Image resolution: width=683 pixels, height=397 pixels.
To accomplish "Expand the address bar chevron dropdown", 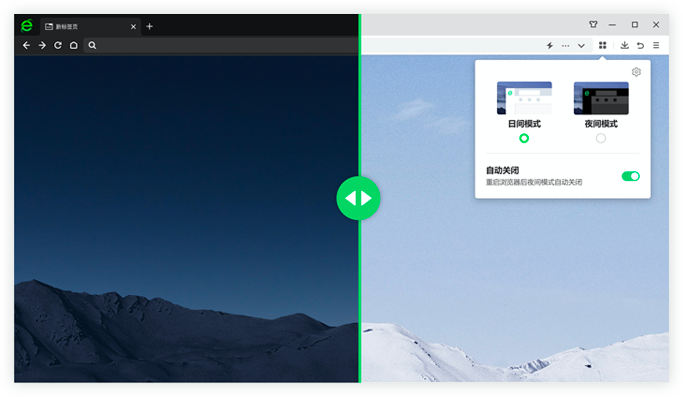I will (581, 46).
